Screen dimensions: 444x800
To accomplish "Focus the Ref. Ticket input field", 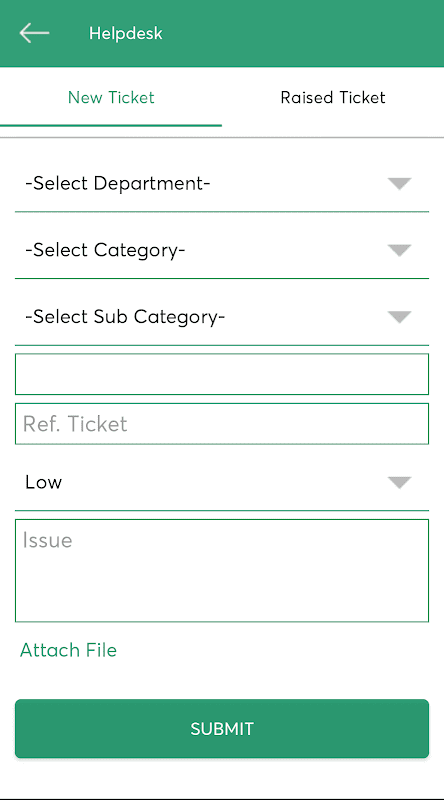I will [x=222, y=424].
